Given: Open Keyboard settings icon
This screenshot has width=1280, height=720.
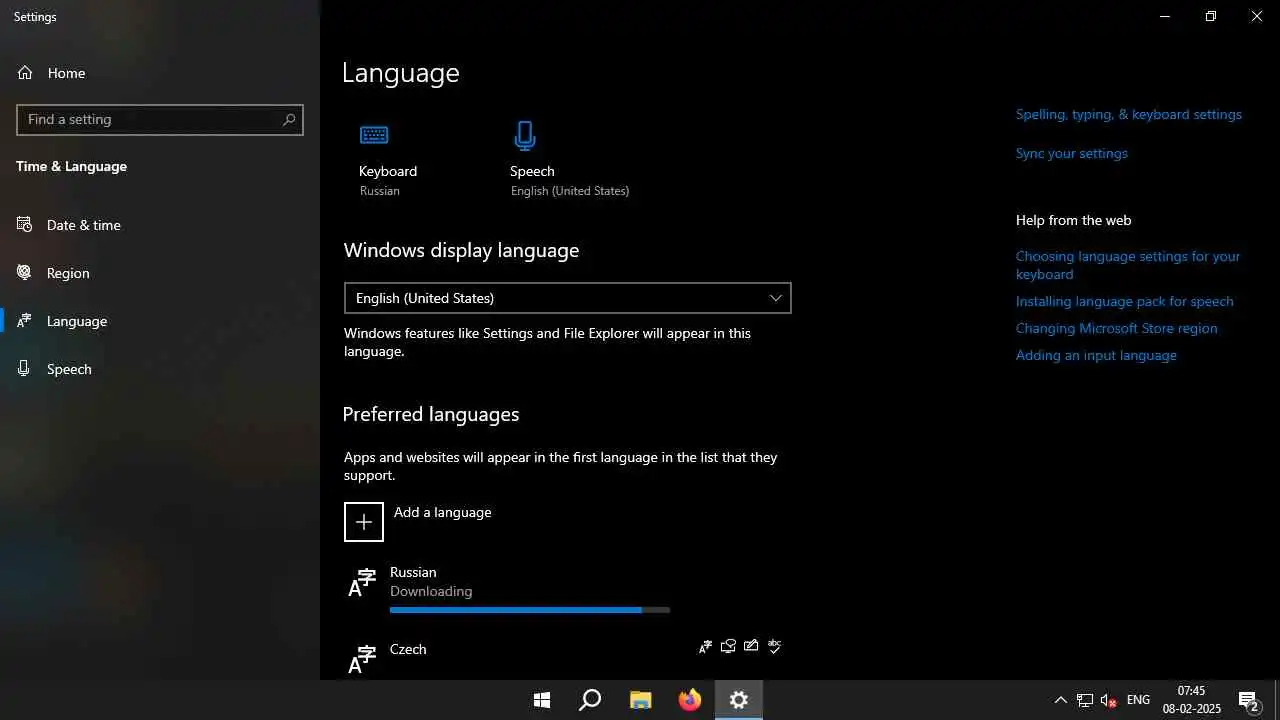Looking at the screenshot, I should coord(374,135).
